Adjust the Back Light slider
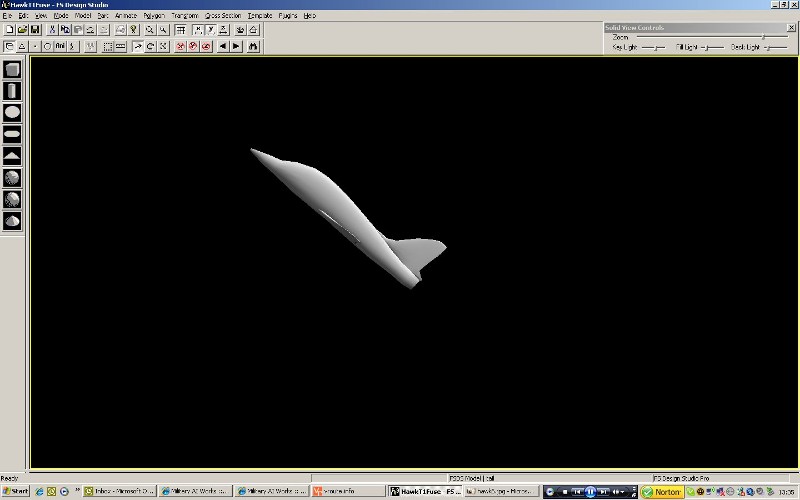Screen dimensions: 800x500 [x=770, y=47]
